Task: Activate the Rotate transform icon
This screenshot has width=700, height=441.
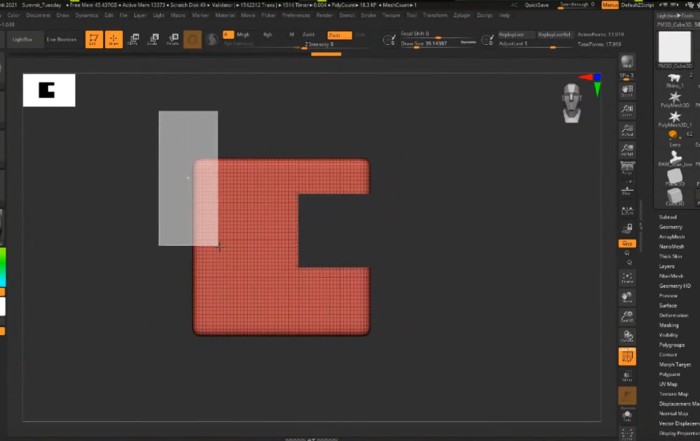Action: click(x=172, y=39)
